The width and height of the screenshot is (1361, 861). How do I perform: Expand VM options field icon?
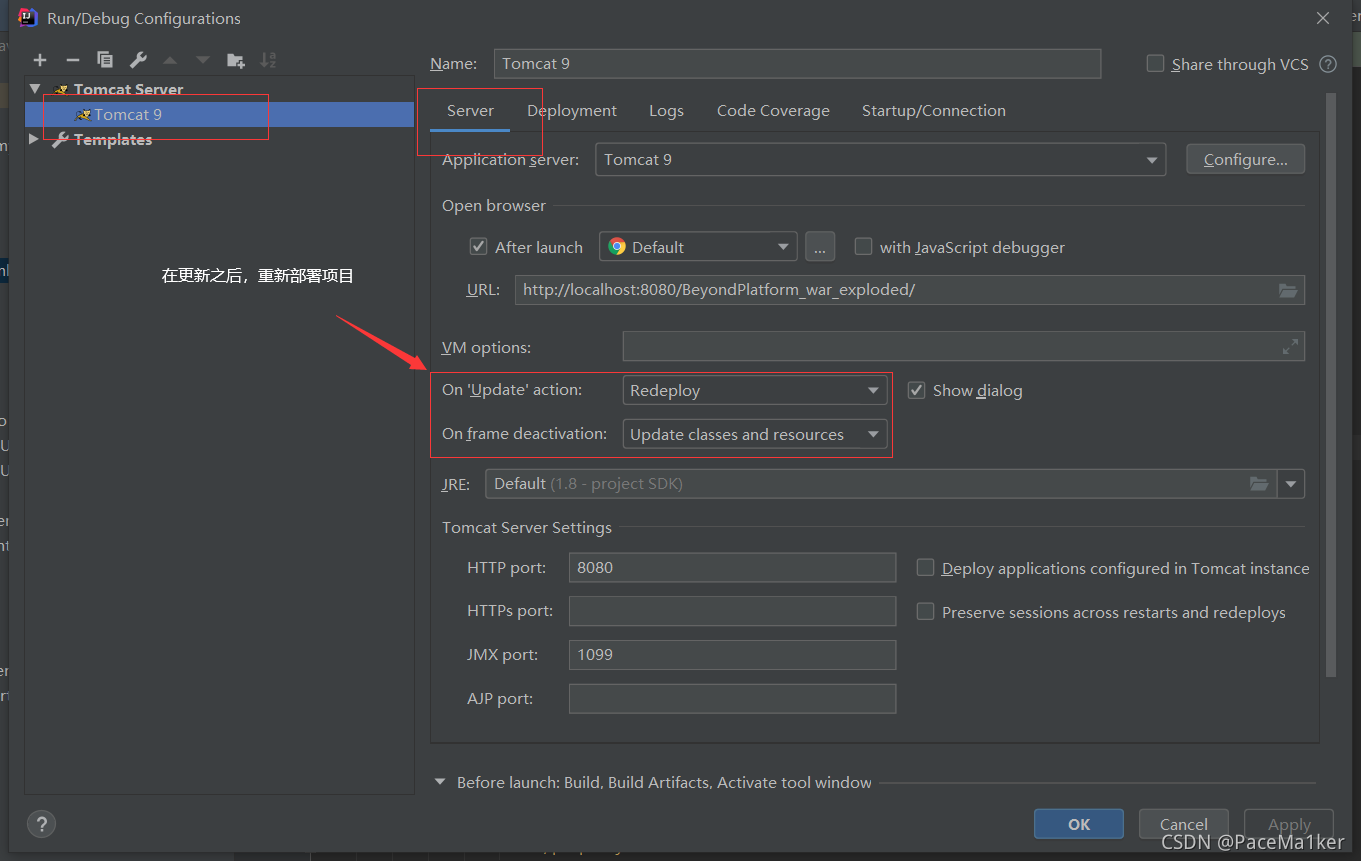pos(1291,347)
